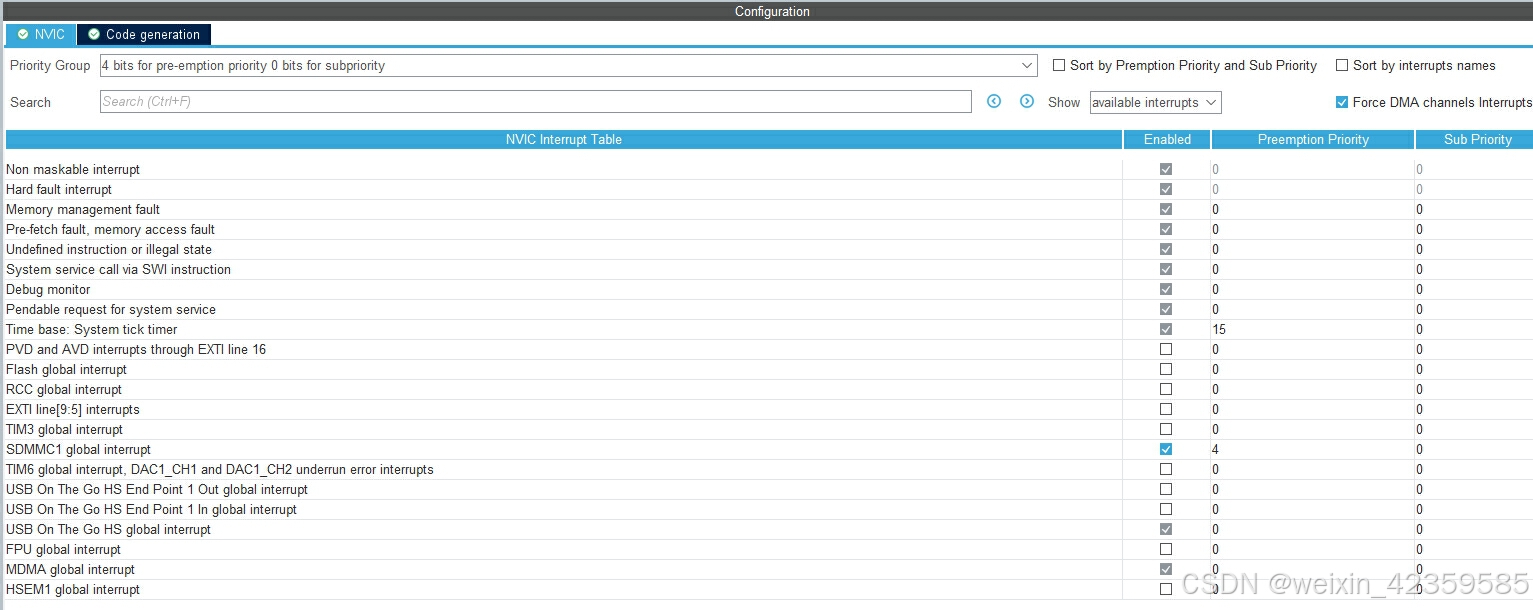Open the Priority Group dropdown
The width and height of the screenshot is (1533, 610).
point(569,66)
